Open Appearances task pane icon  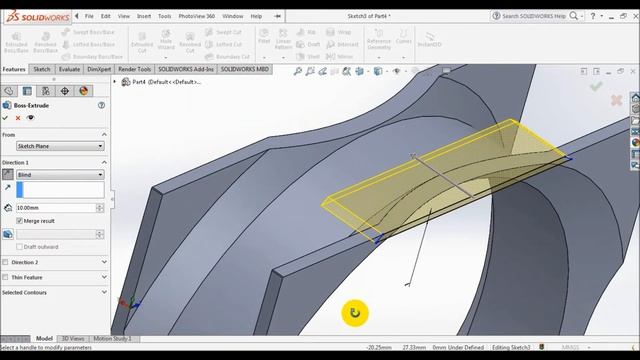pyautogui.click(x=635, y=143)
